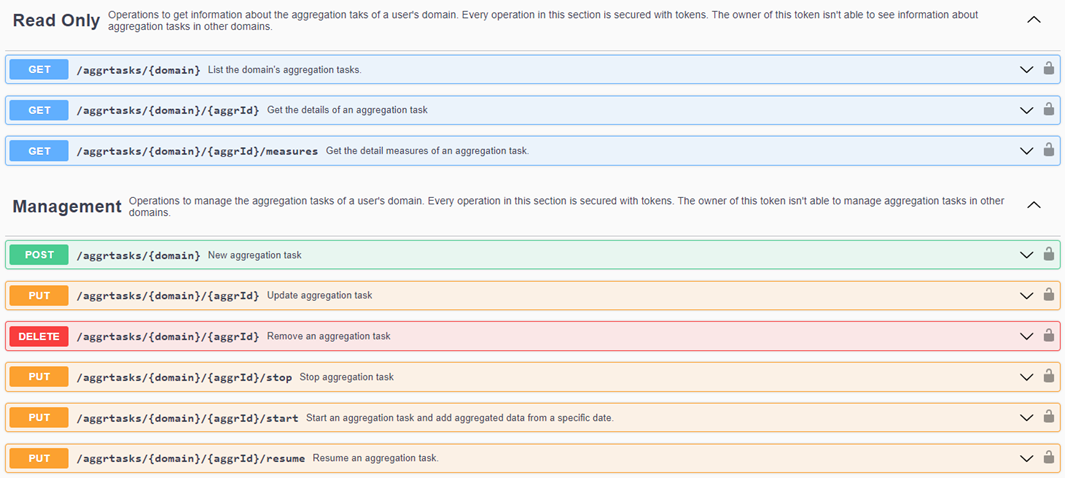The width and height of the screenshot is (1065, 478).
Task: Click 'Remove an aggregation task' description
Action: click(x=329, y=337)
